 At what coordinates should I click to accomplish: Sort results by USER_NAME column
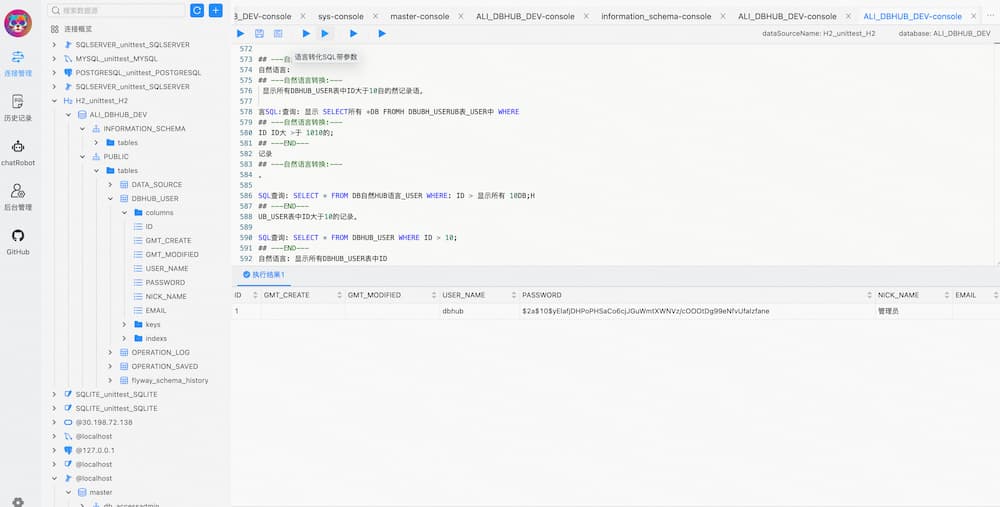coord(514,295)
